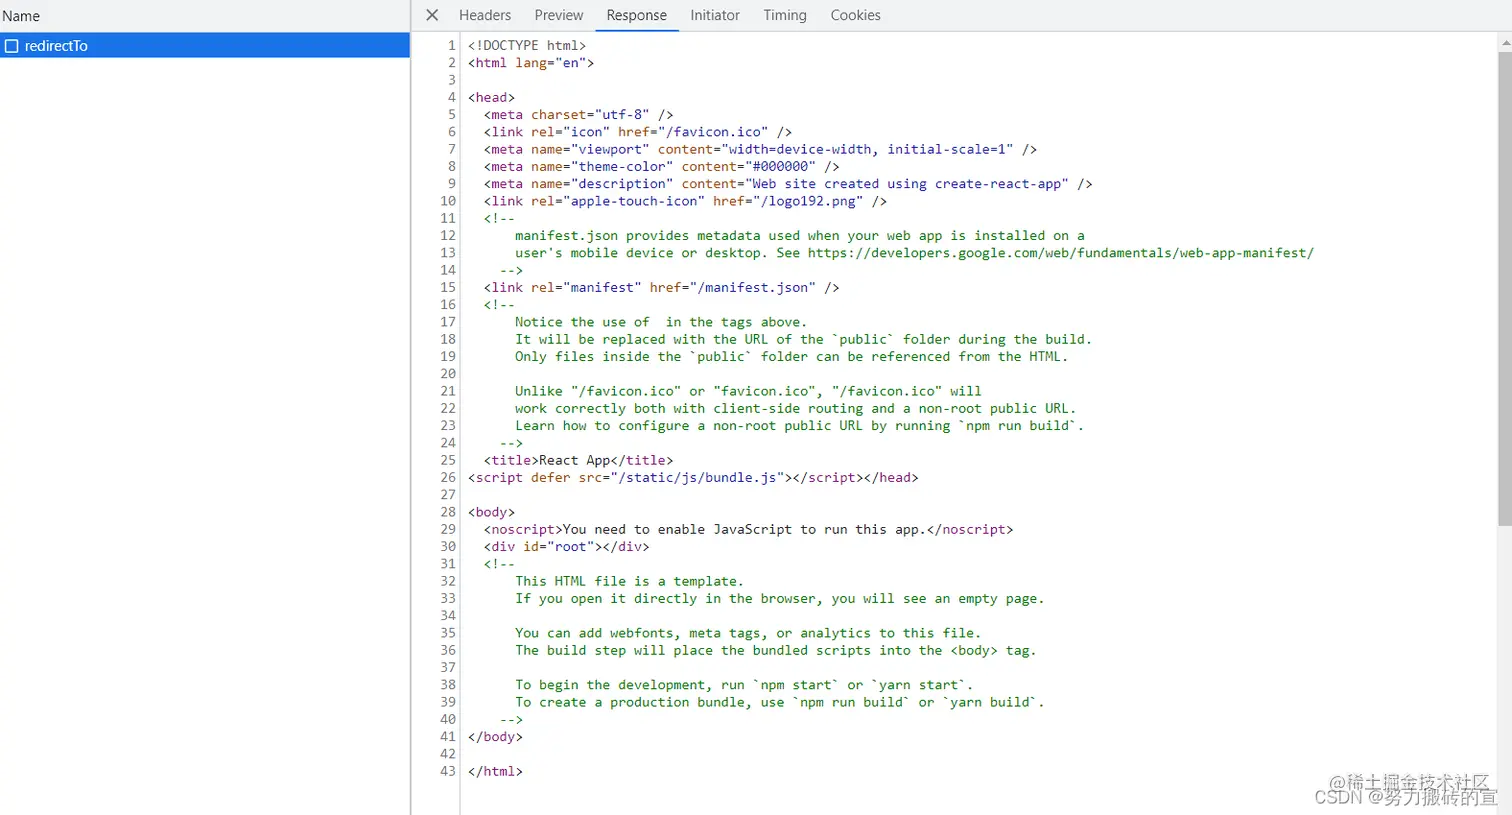Click the description meta tag line

(x=788, y=183)
